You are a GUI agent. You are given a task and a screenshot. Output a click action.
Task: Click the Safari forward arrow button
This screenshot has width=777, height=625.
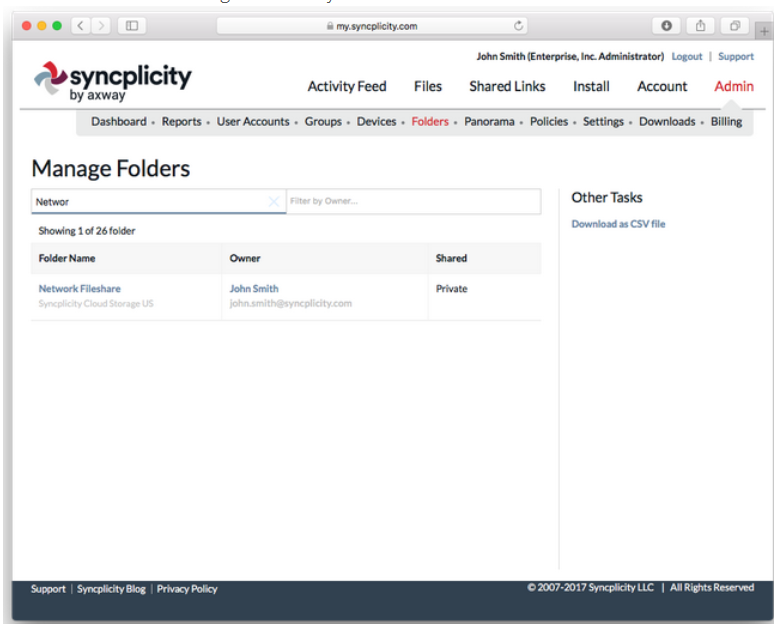click(x=101, y=26)
